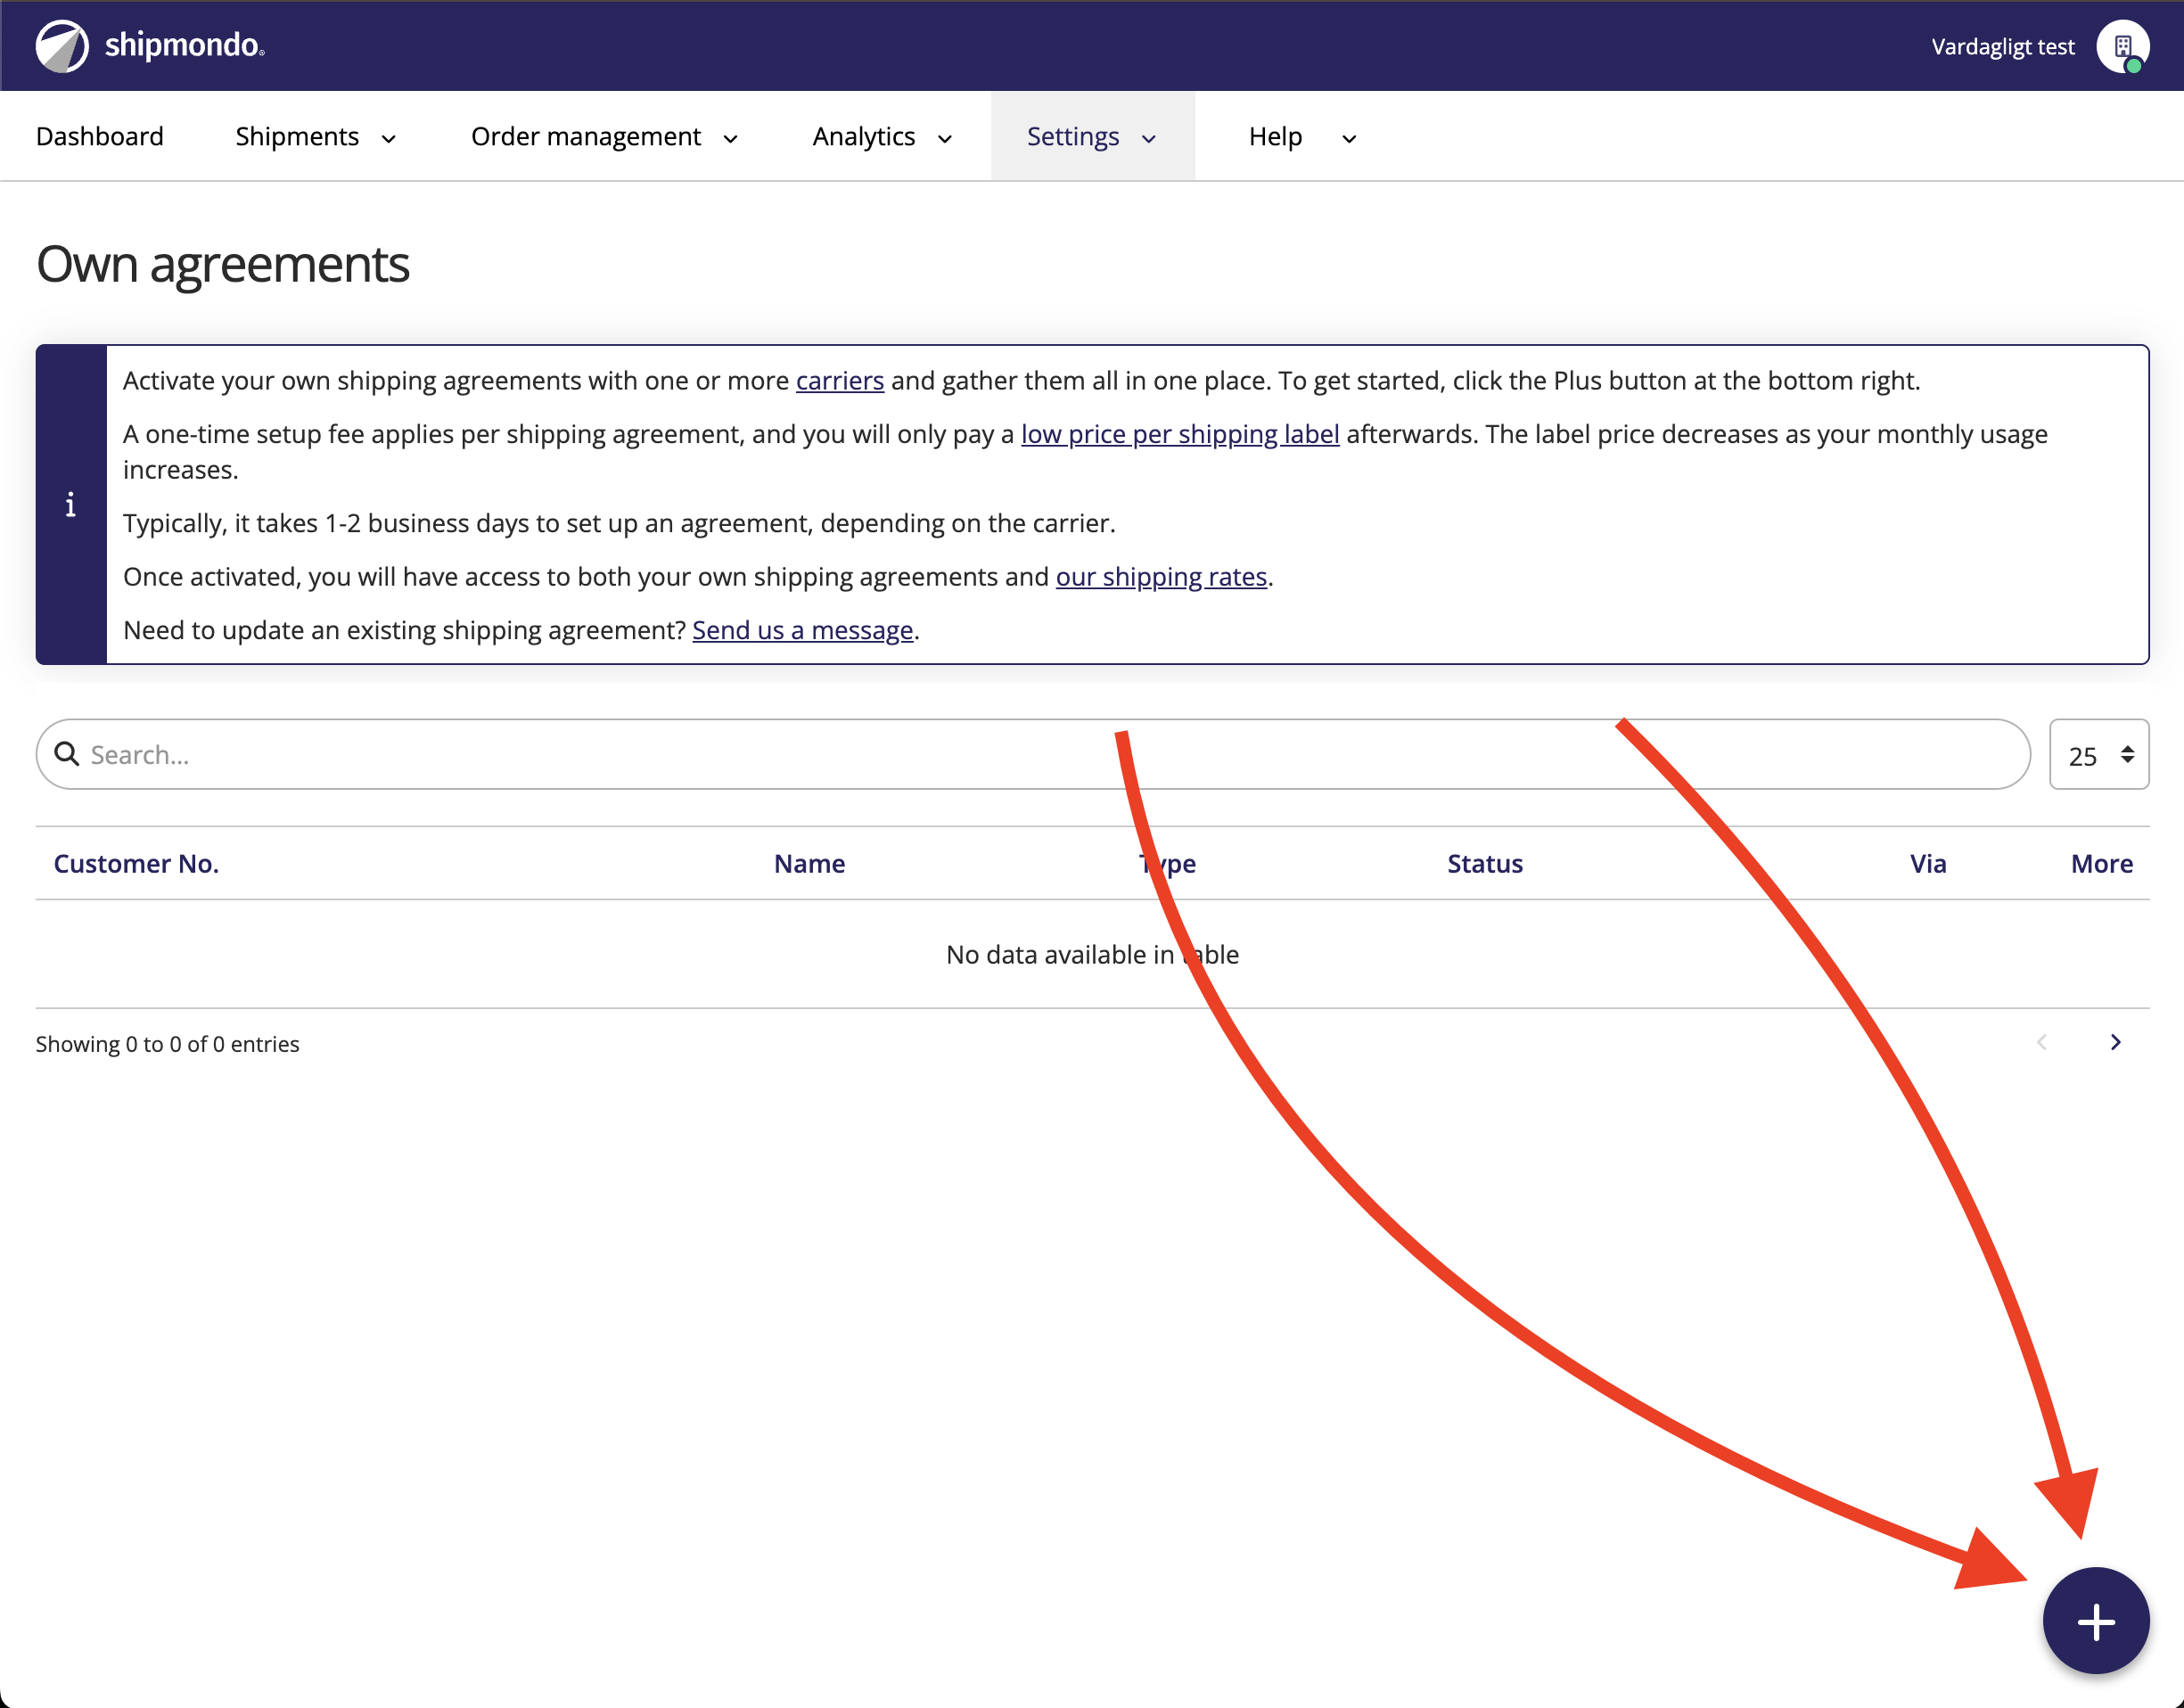The height and width of the screenshot is (1708, 2184).
Task: Open the Help menu
Action: point(1301,137)
